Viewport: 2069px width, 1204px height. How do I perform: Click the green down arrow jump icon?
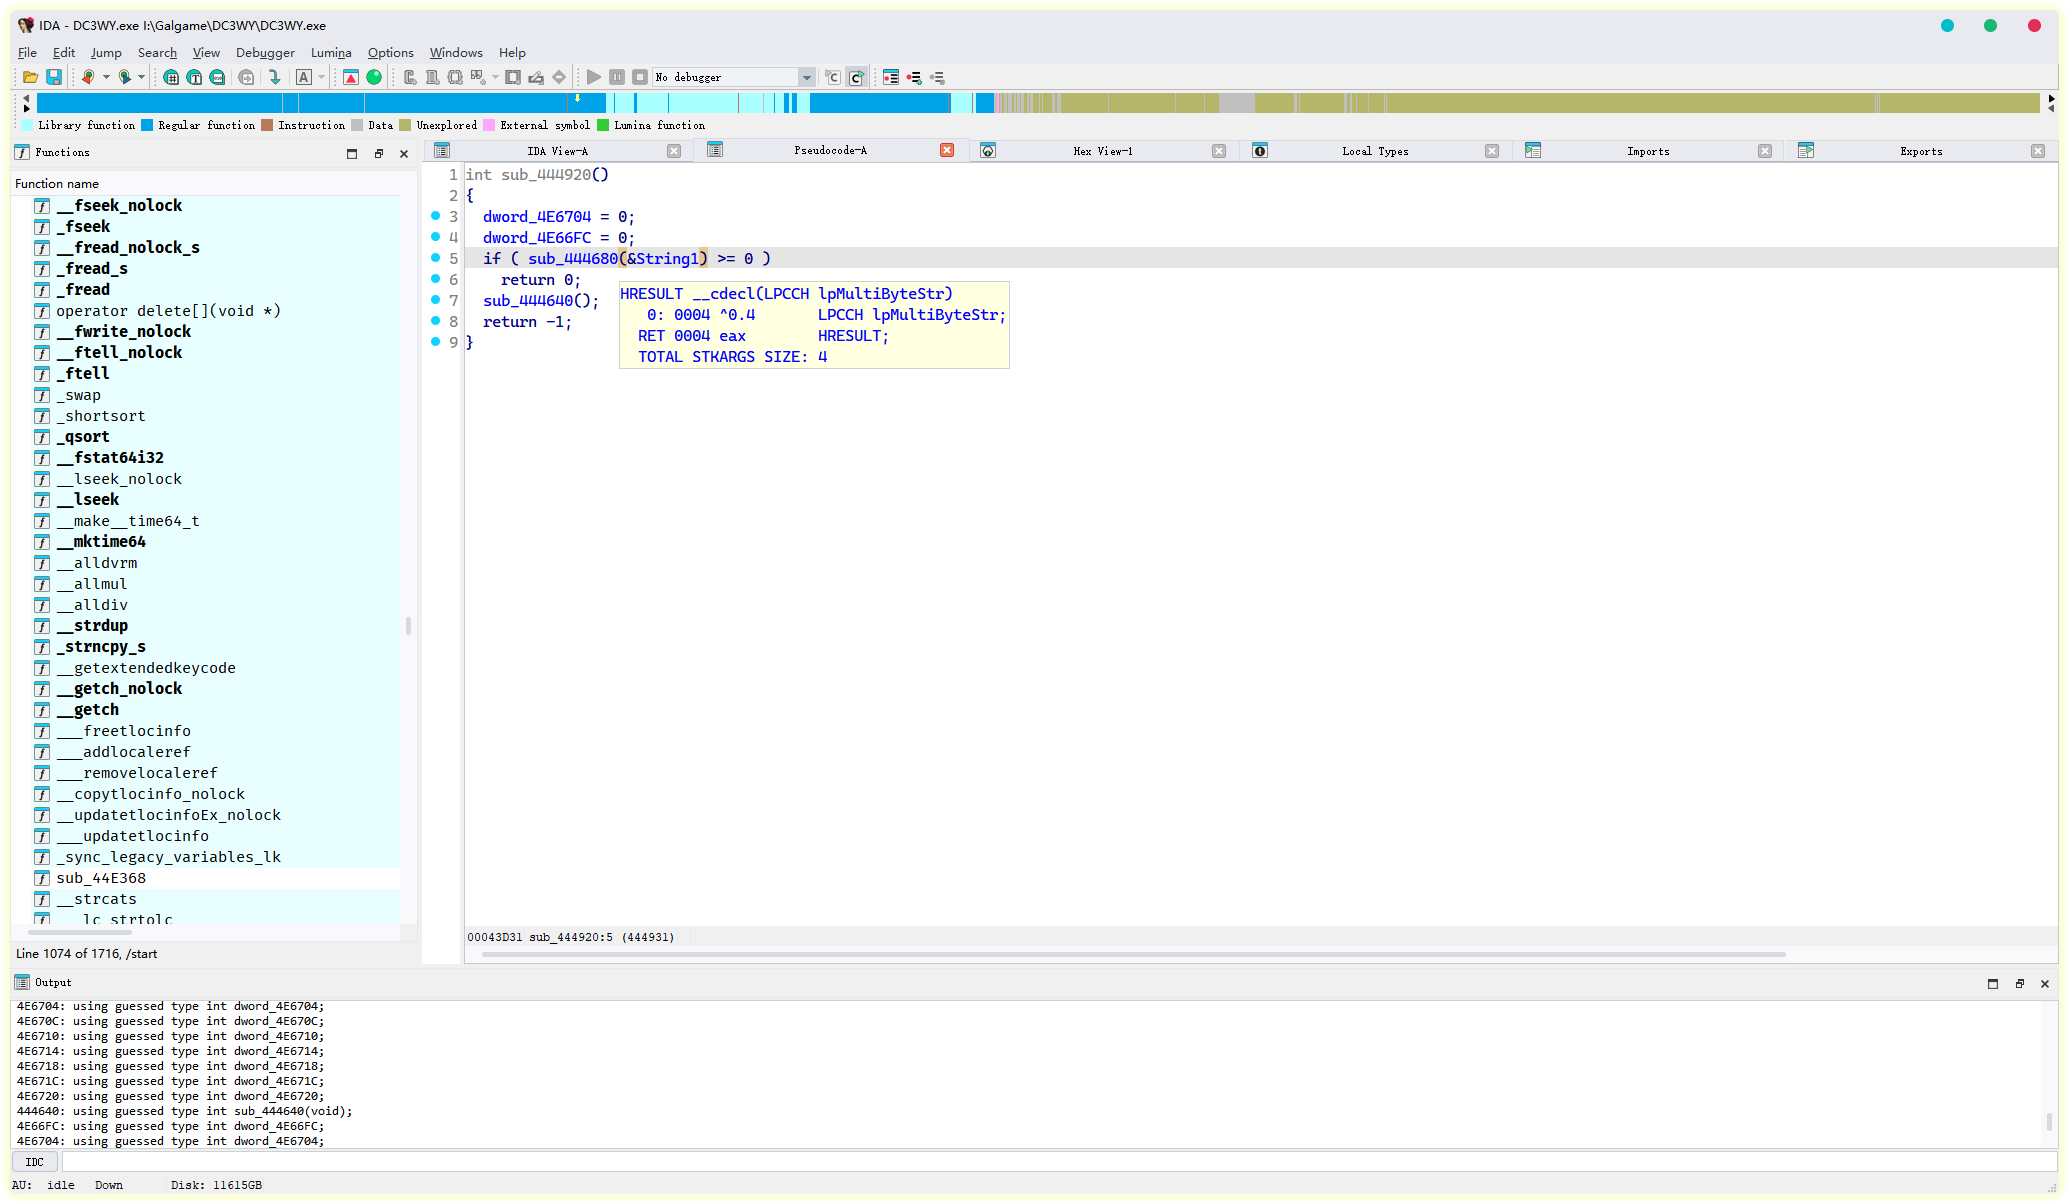274,77
